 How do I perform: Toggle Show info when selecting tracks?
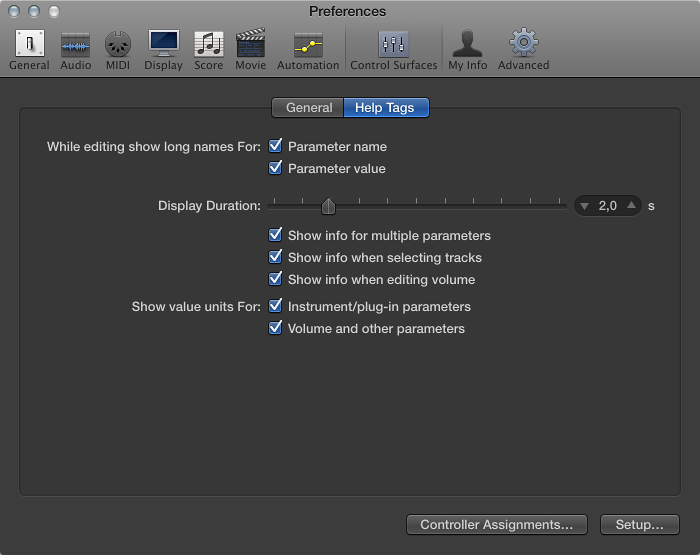click(275, 257)
